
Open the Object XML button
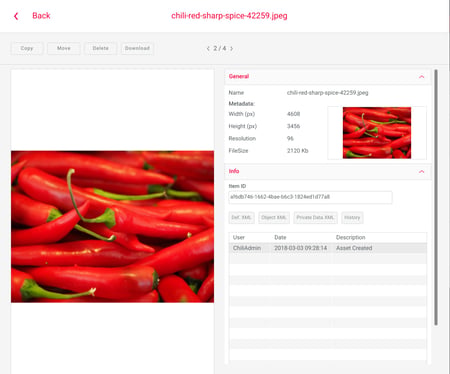click(274, 218)
